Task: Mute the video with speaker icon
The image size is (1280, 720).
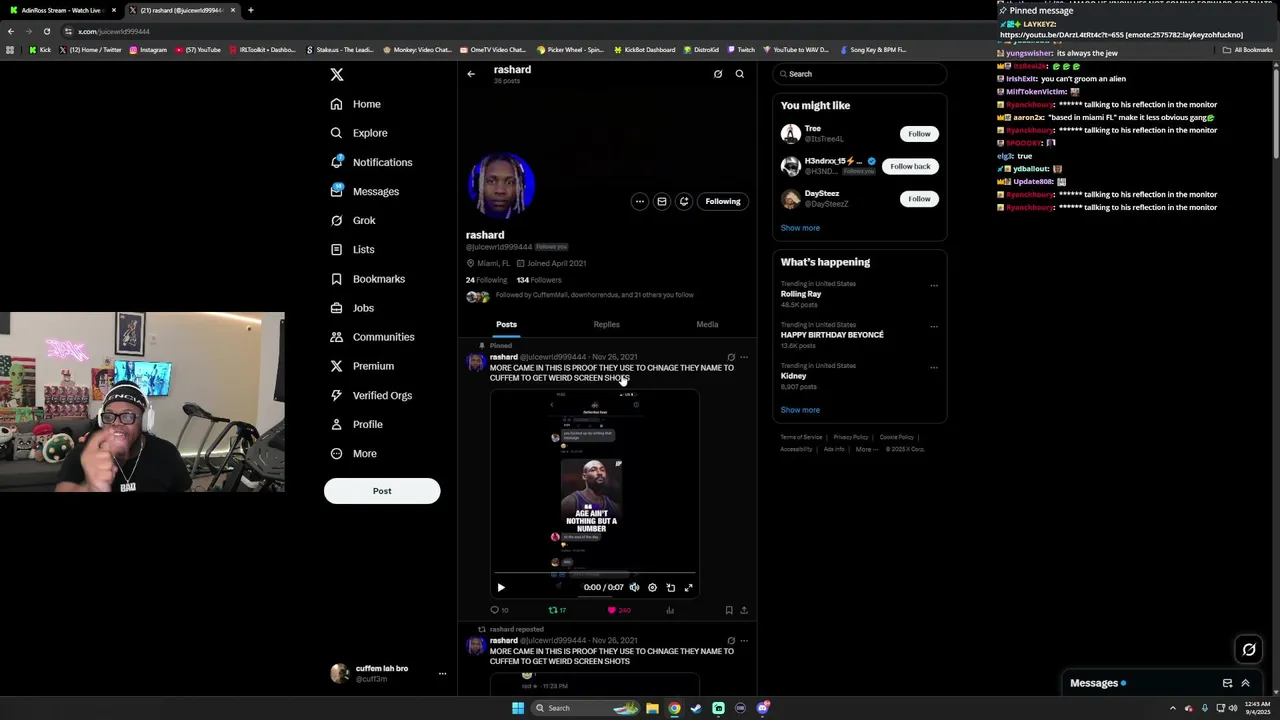Action: (634, 588)
